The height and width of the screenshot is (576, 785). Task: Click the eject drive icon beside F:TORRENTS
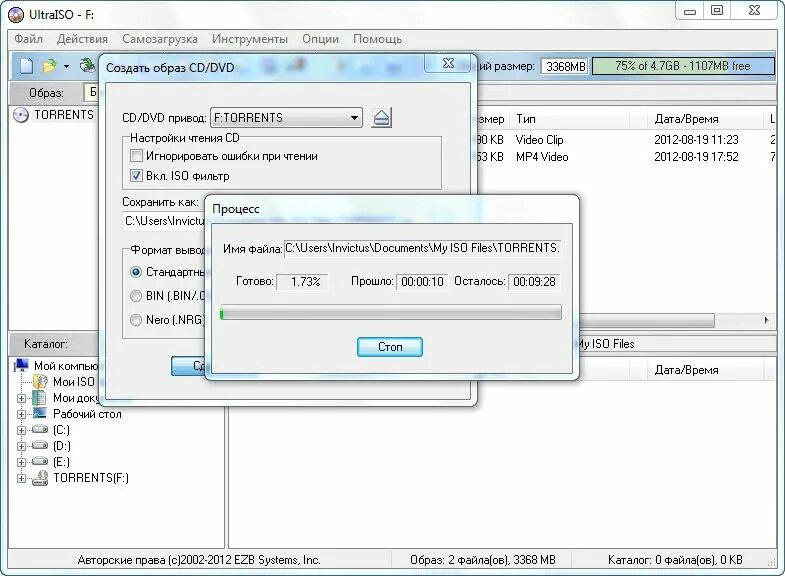(381, 118)
